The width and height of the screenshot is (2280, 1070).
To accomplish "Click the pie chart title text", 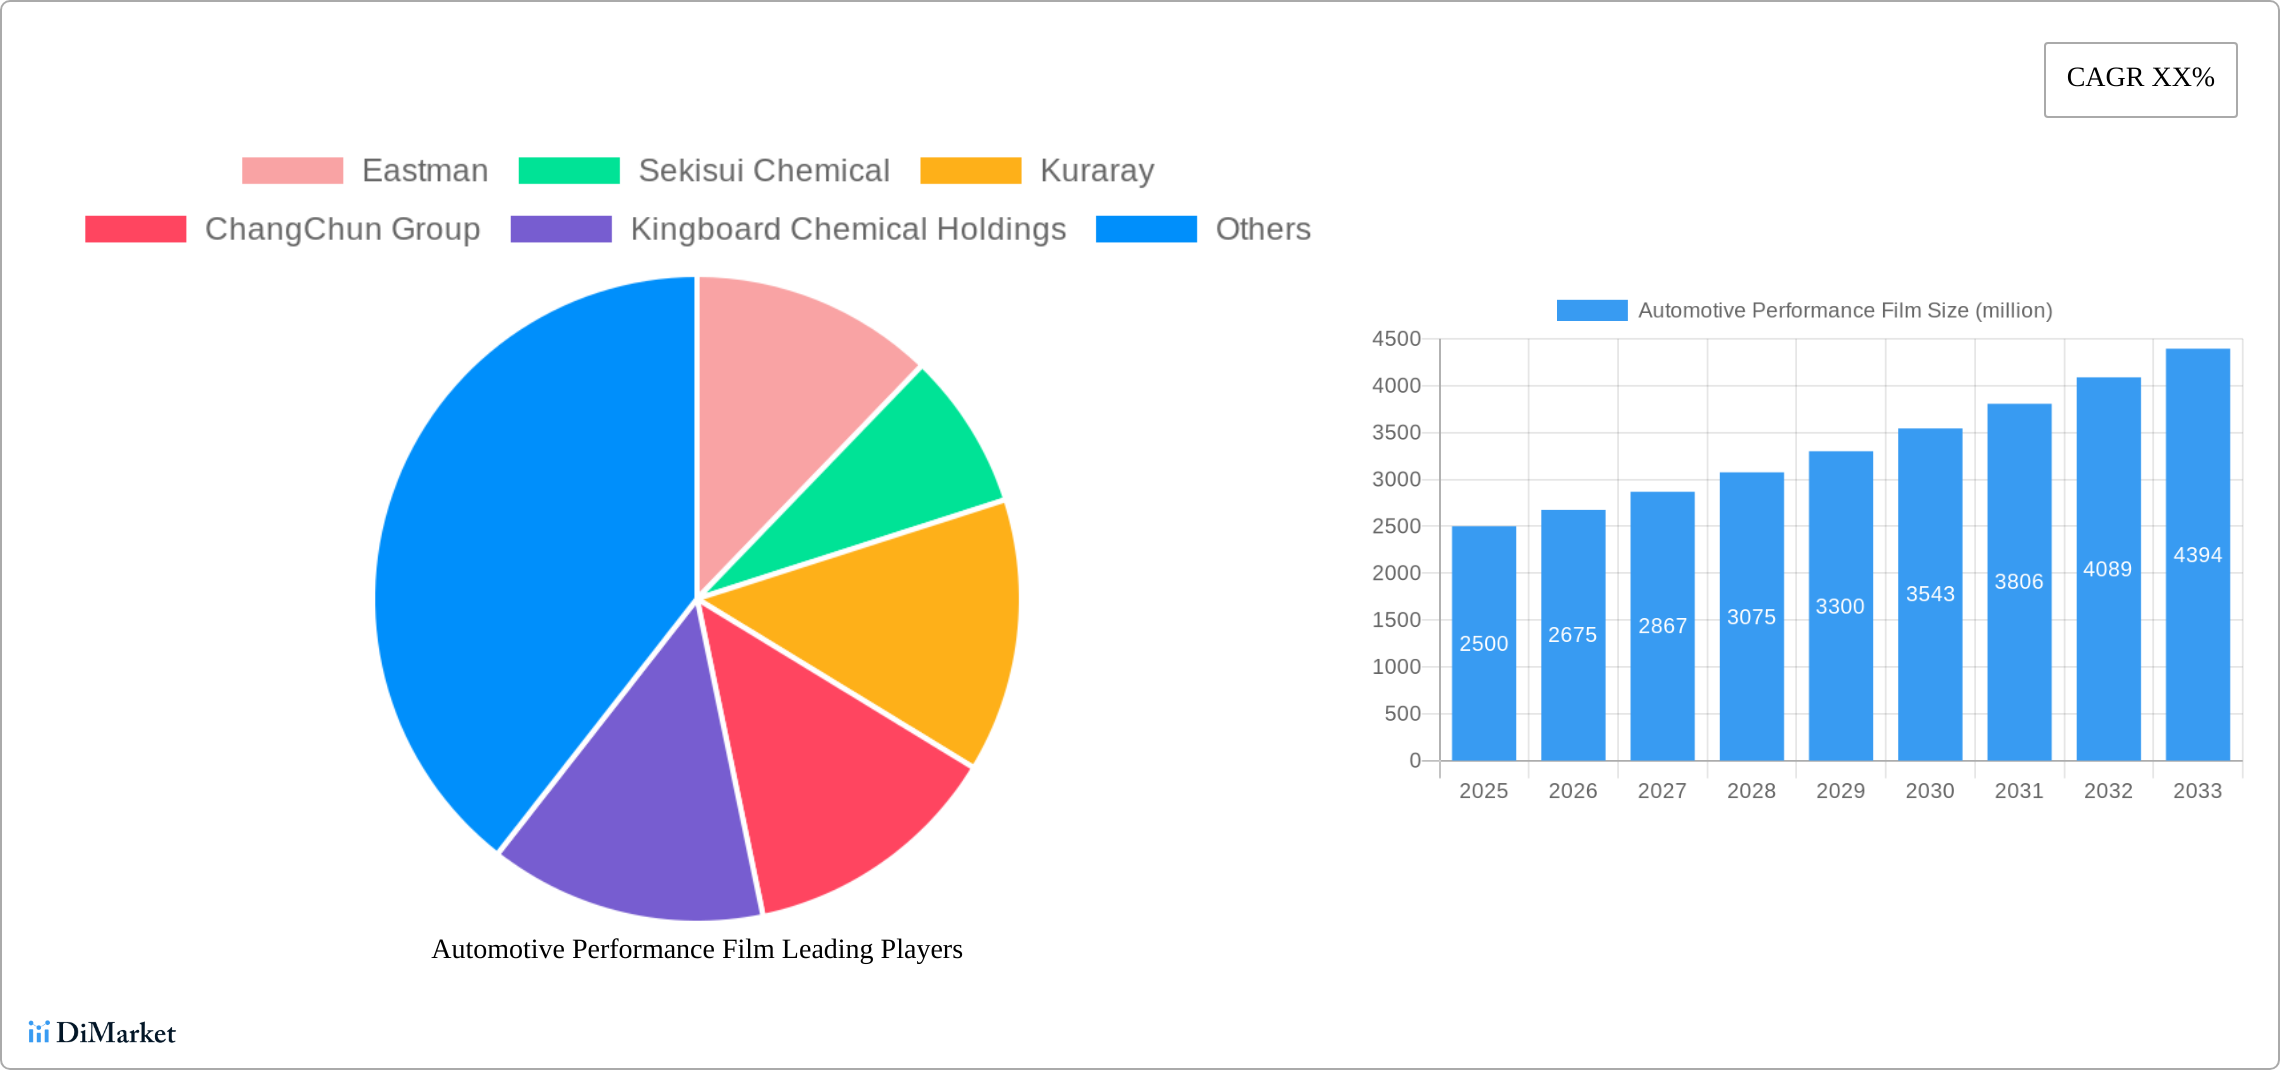I will 695,950.
